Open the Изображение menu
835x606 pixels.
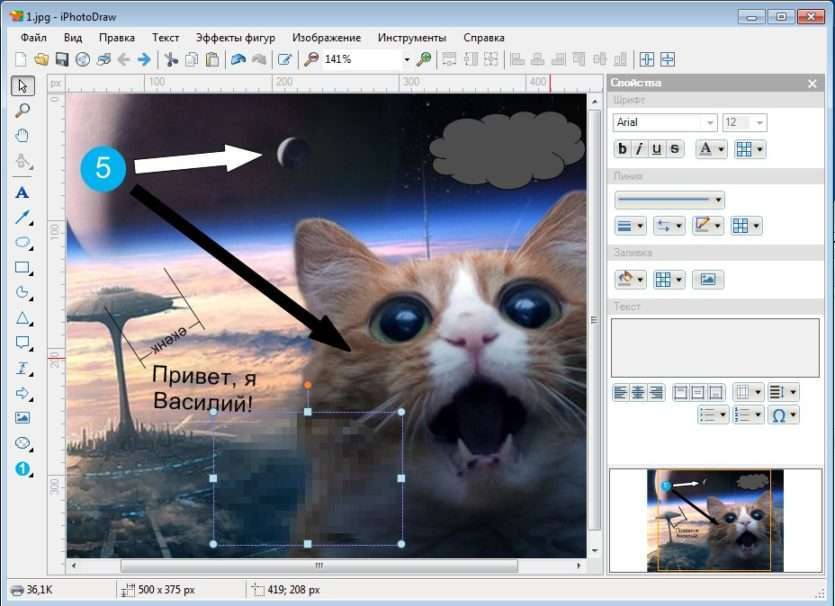[x=326, y=38]
